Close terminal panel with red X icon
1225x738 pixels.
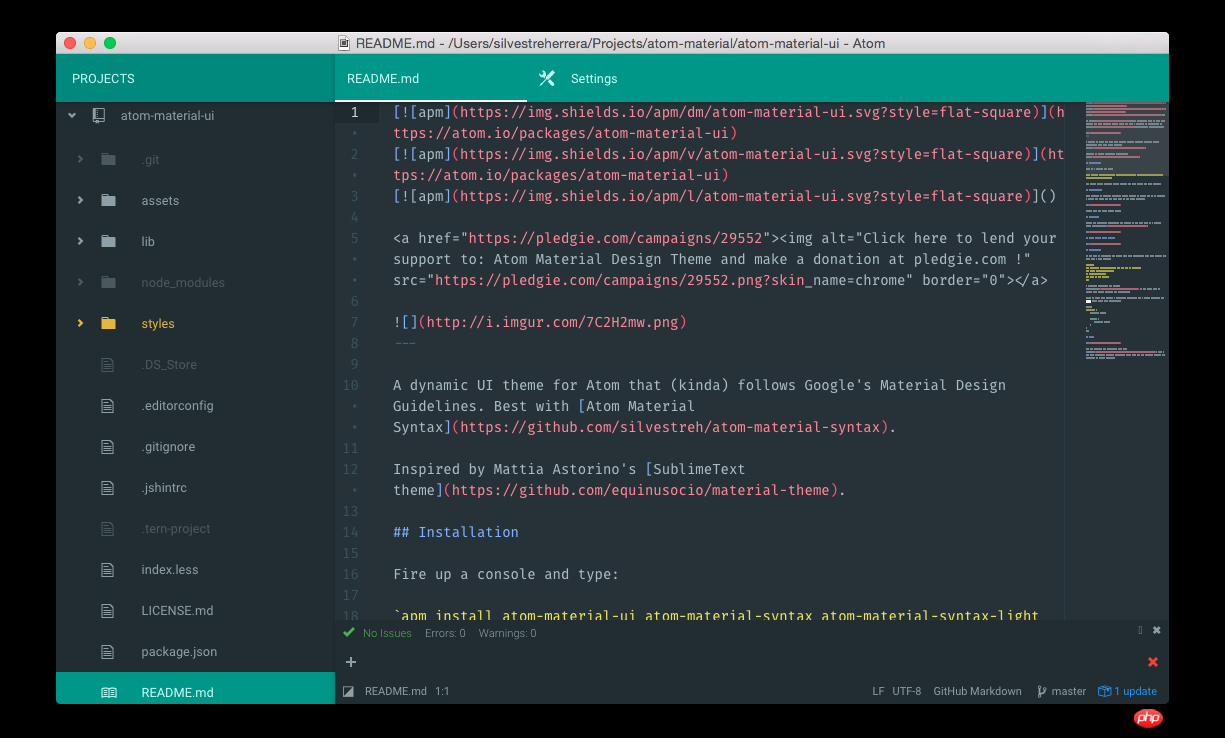1153,662
